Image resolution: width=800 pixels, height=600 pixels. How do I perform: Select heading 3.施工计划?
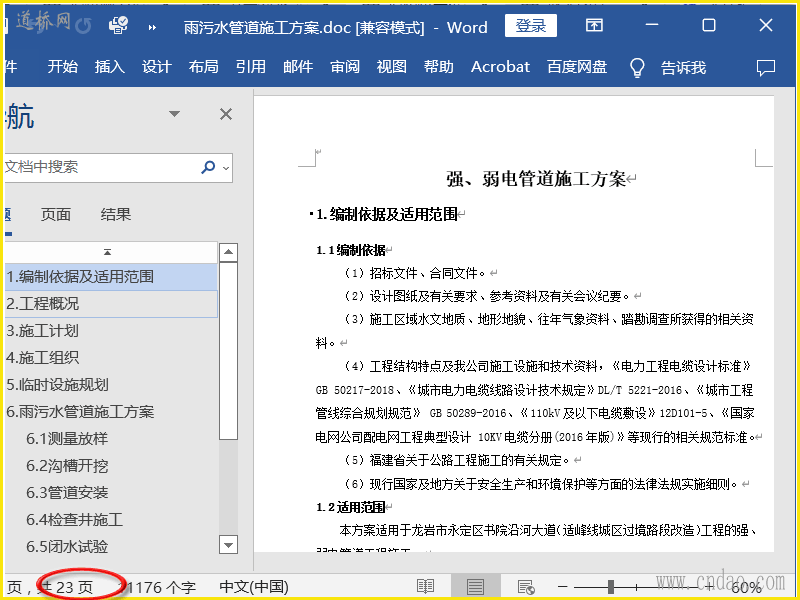click(x=111, y=331)
